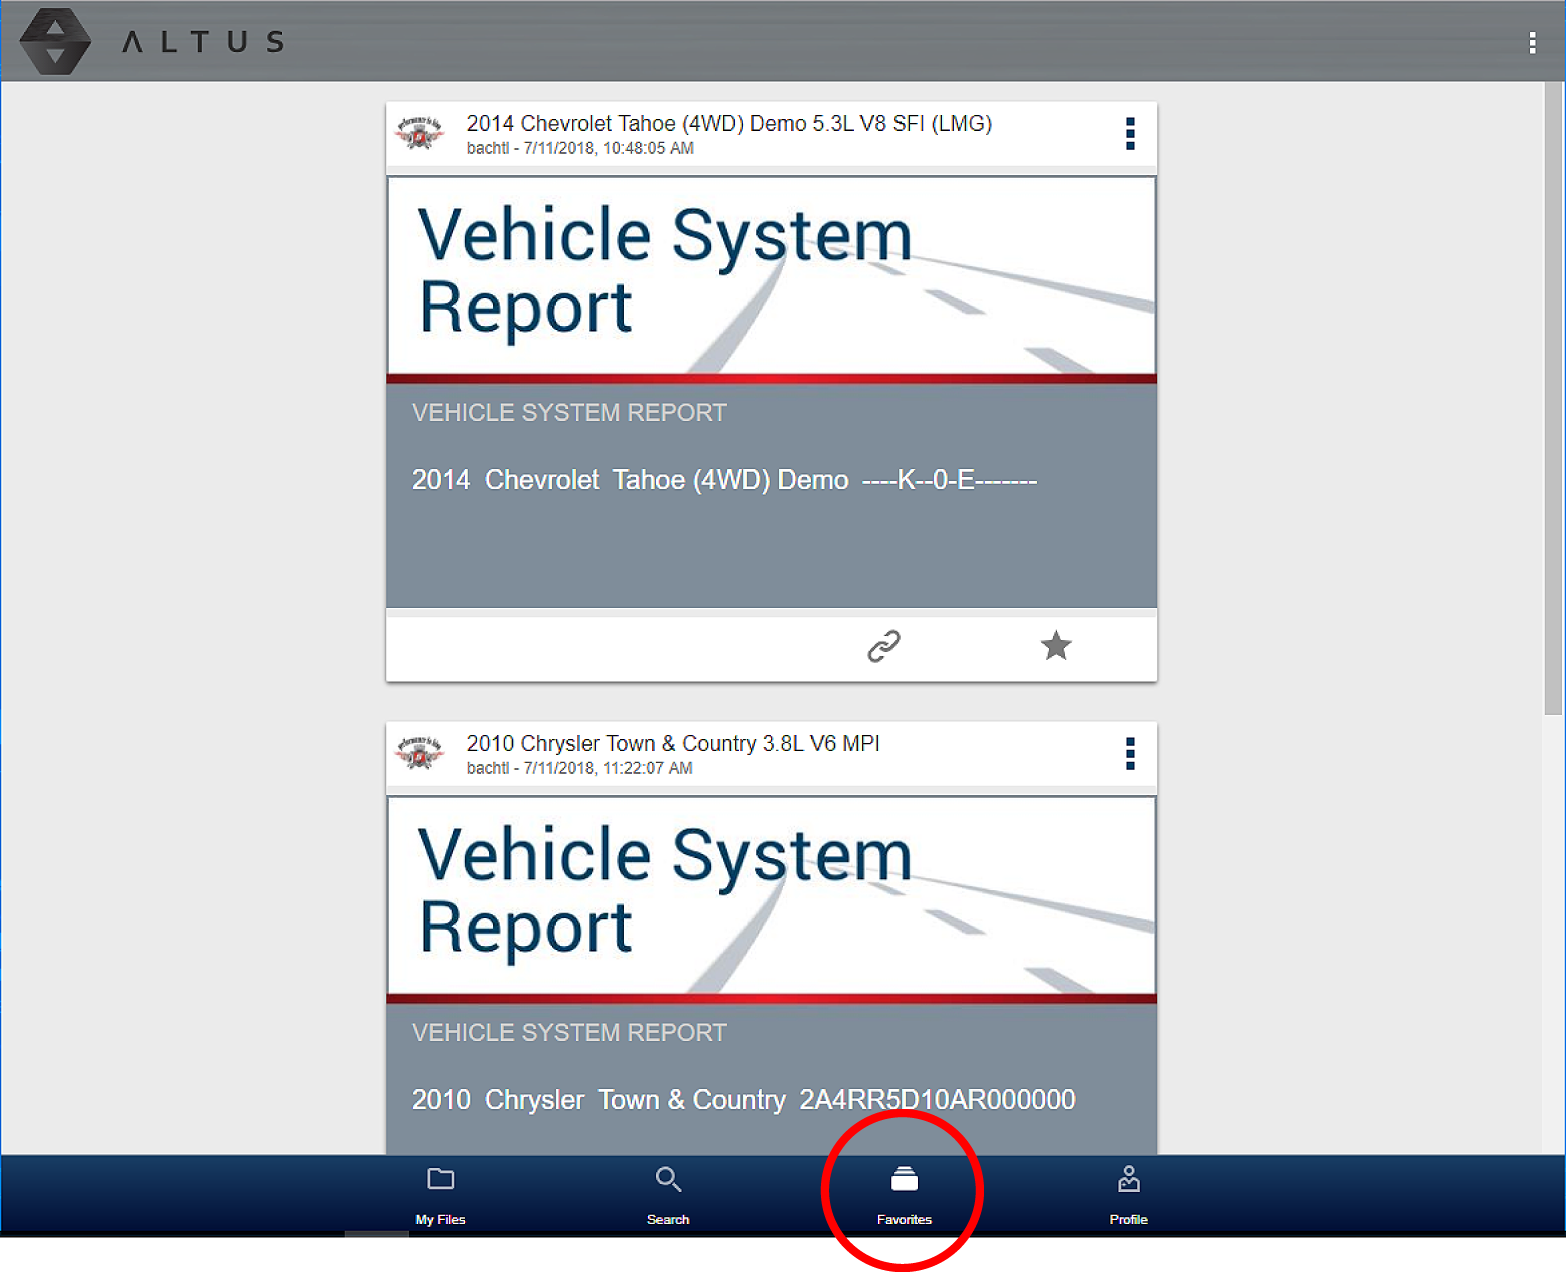
Task: Click the vertical scrollbar thumb
Action: 1552,400
